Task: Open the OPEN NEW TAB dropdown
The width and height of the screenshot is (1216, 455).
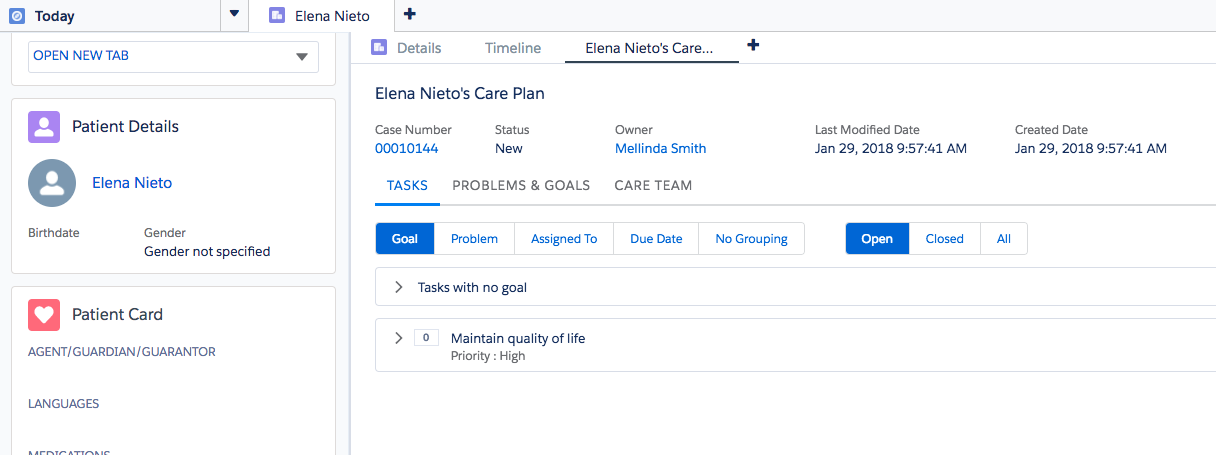Action: click(173, 57)
